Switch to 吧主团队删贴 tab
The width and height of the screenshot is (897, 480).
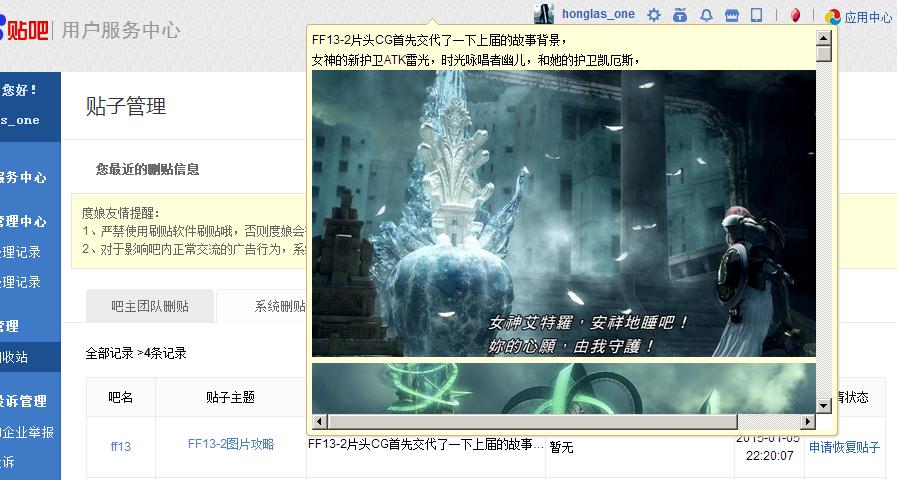[150, 306]
